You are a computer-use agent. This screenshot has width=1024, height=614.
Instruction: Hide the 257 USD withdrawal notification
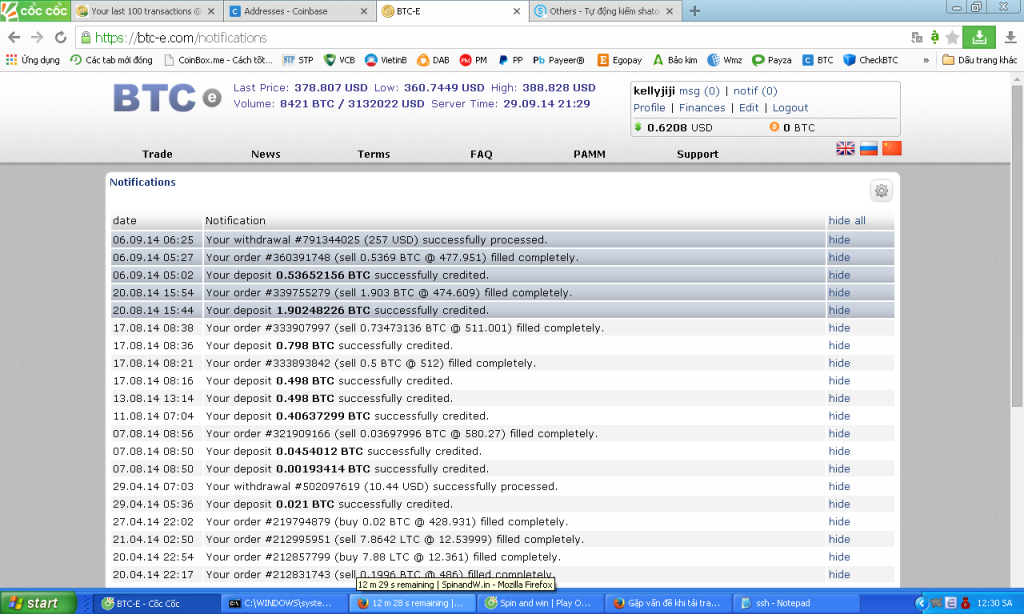[x=838, y=240]
